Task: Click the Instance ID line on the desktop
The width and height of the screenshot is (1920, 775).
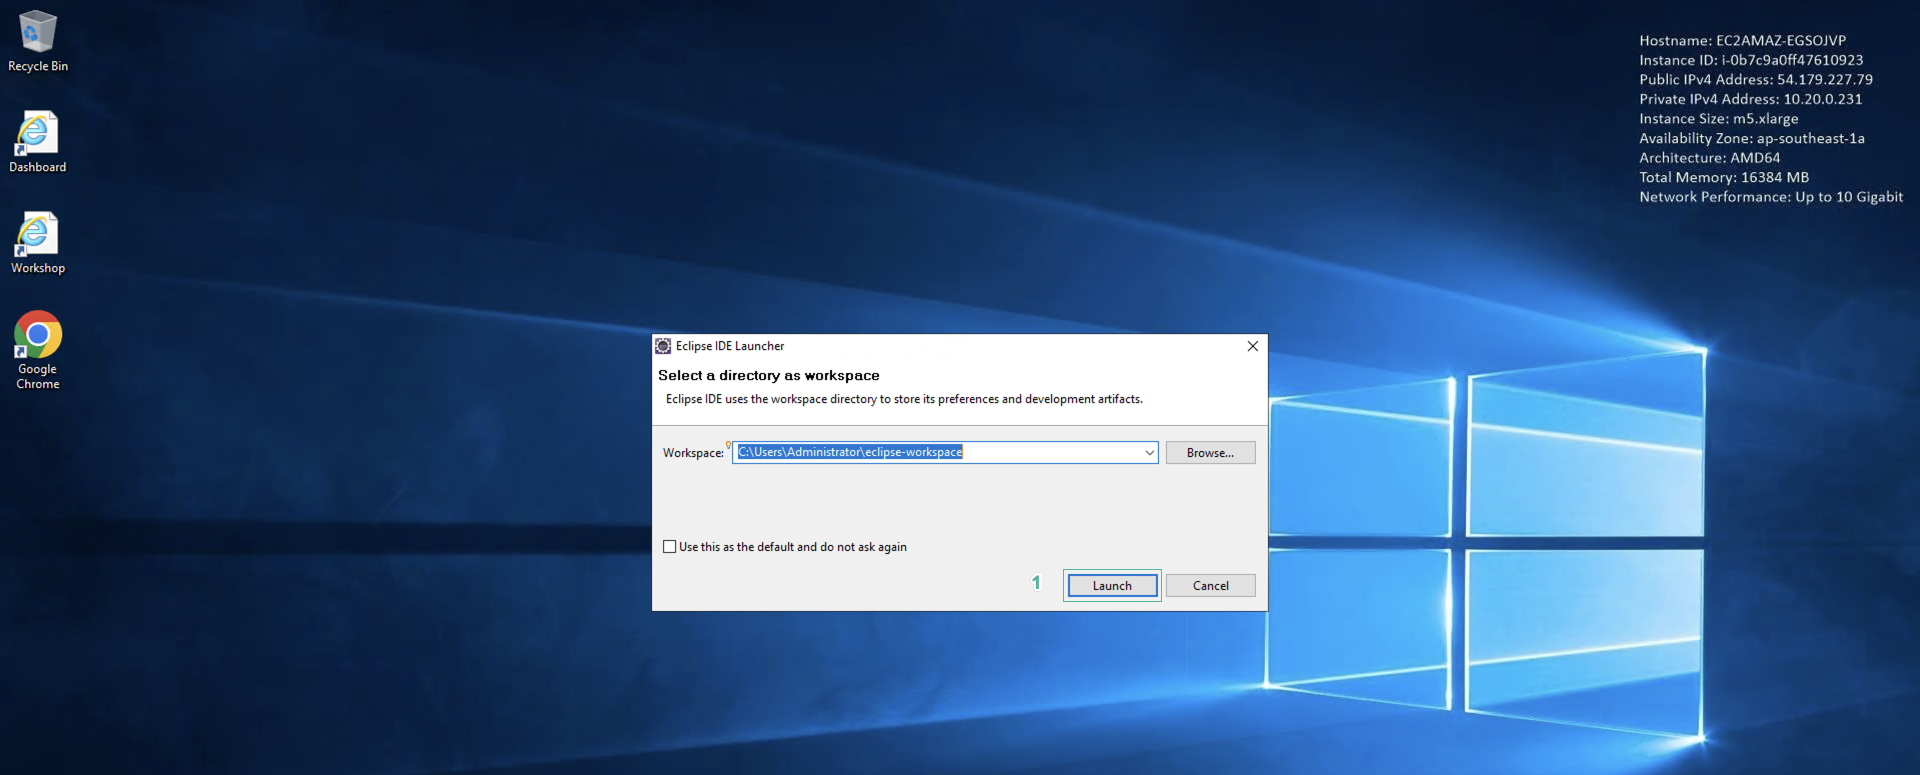Action: point(1751,60)
